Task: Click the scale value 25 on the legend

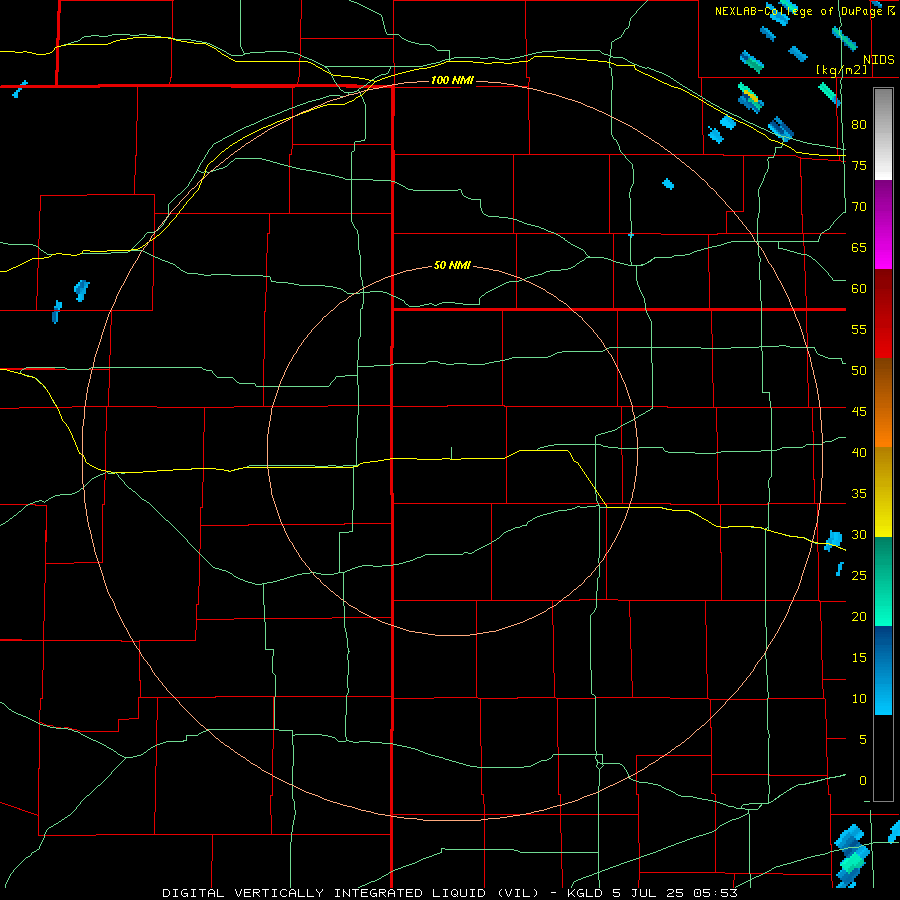Action: (859, 575)
